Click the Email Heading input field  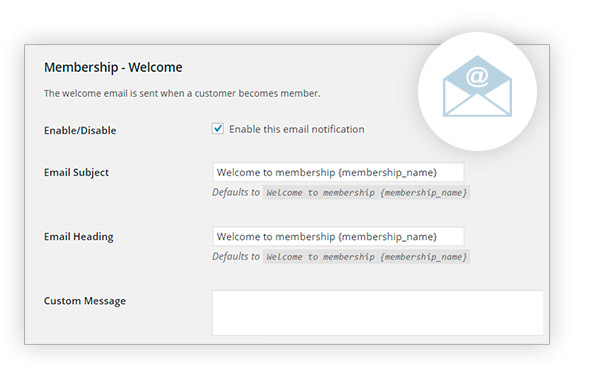tap(338, 236)
